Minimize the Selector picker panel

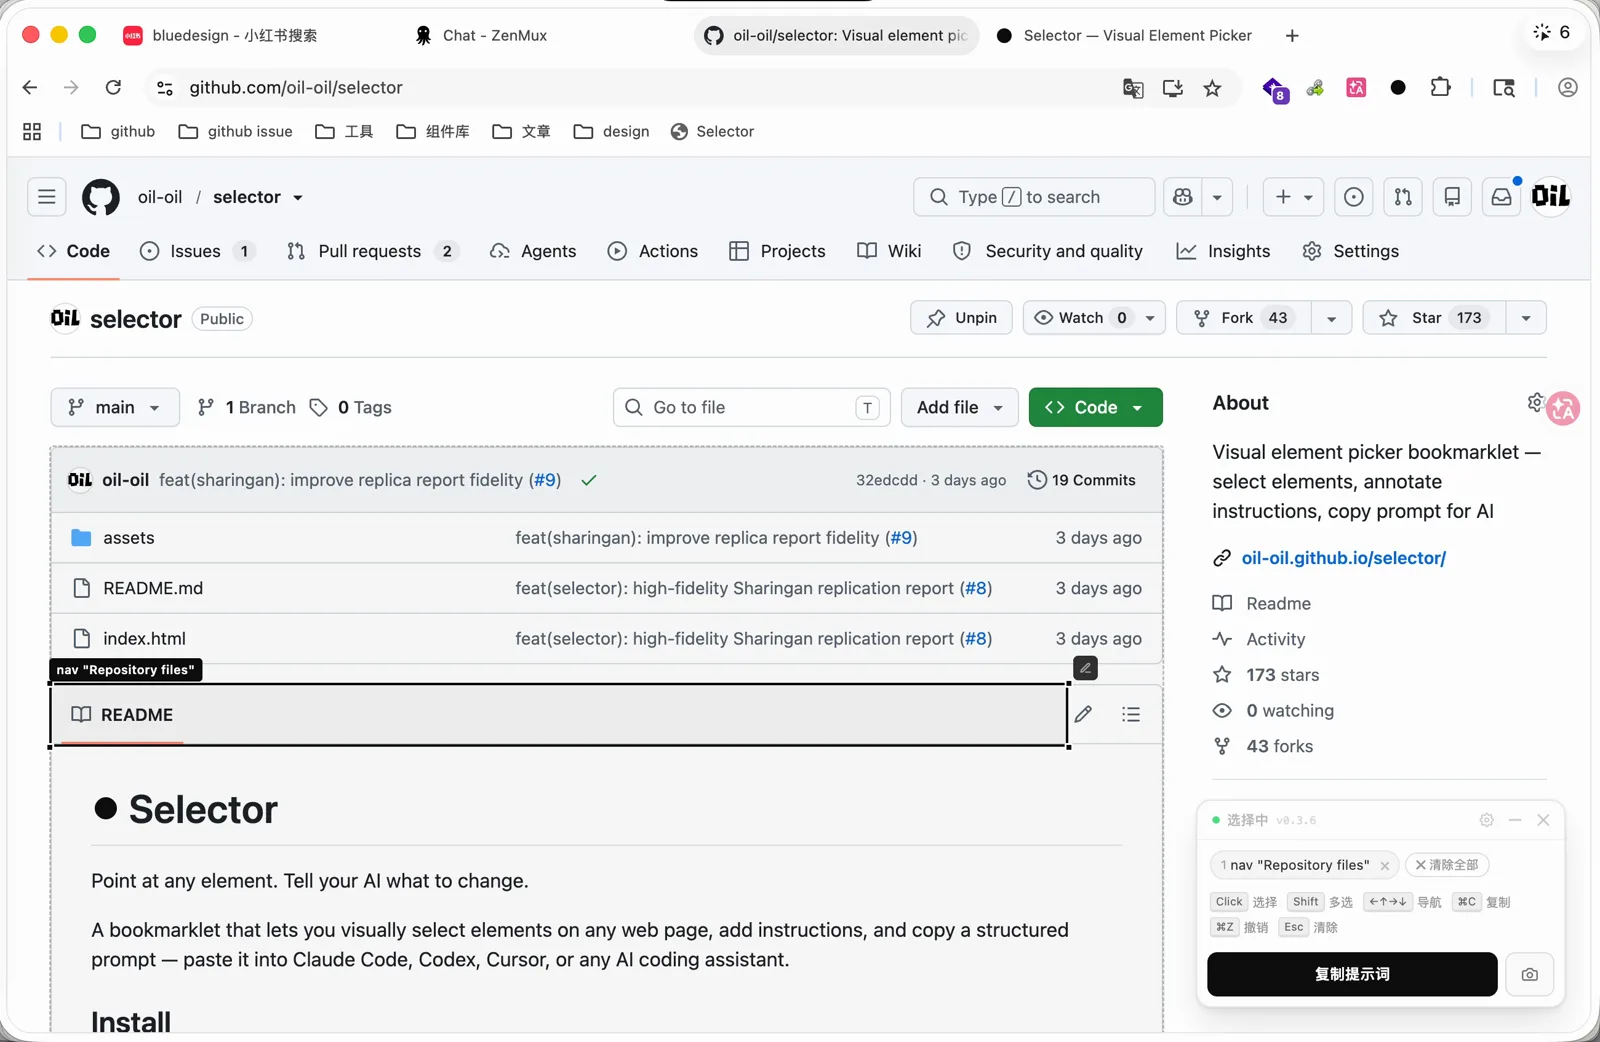1515,820
